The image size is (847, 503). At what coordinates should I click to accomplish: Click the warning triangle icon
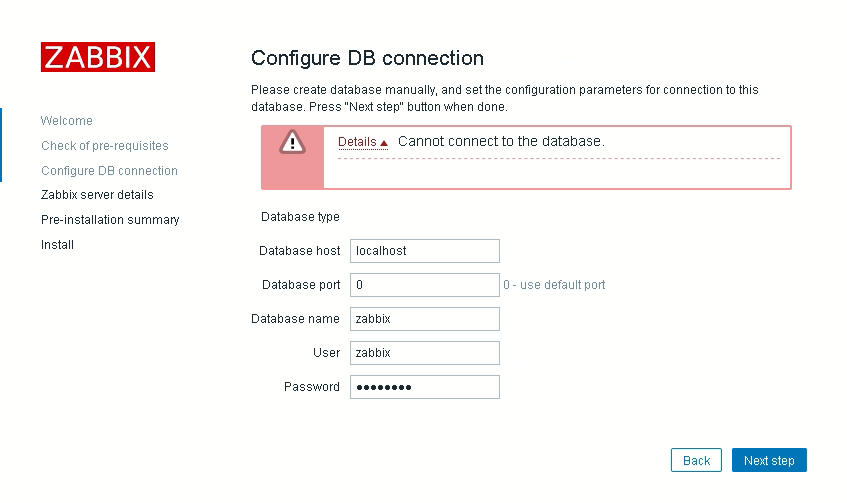point(292,142)
